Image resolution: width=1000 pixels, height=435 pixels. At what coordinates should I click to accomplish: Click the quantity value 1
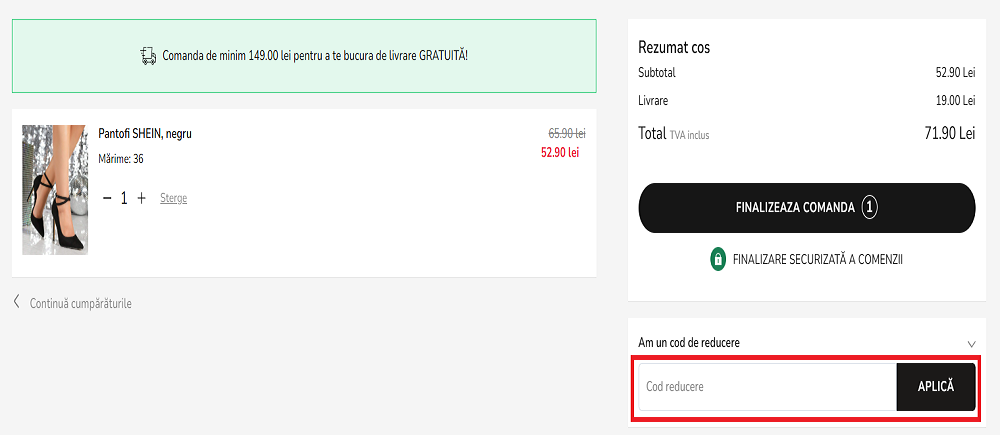[x=124, y=198]
